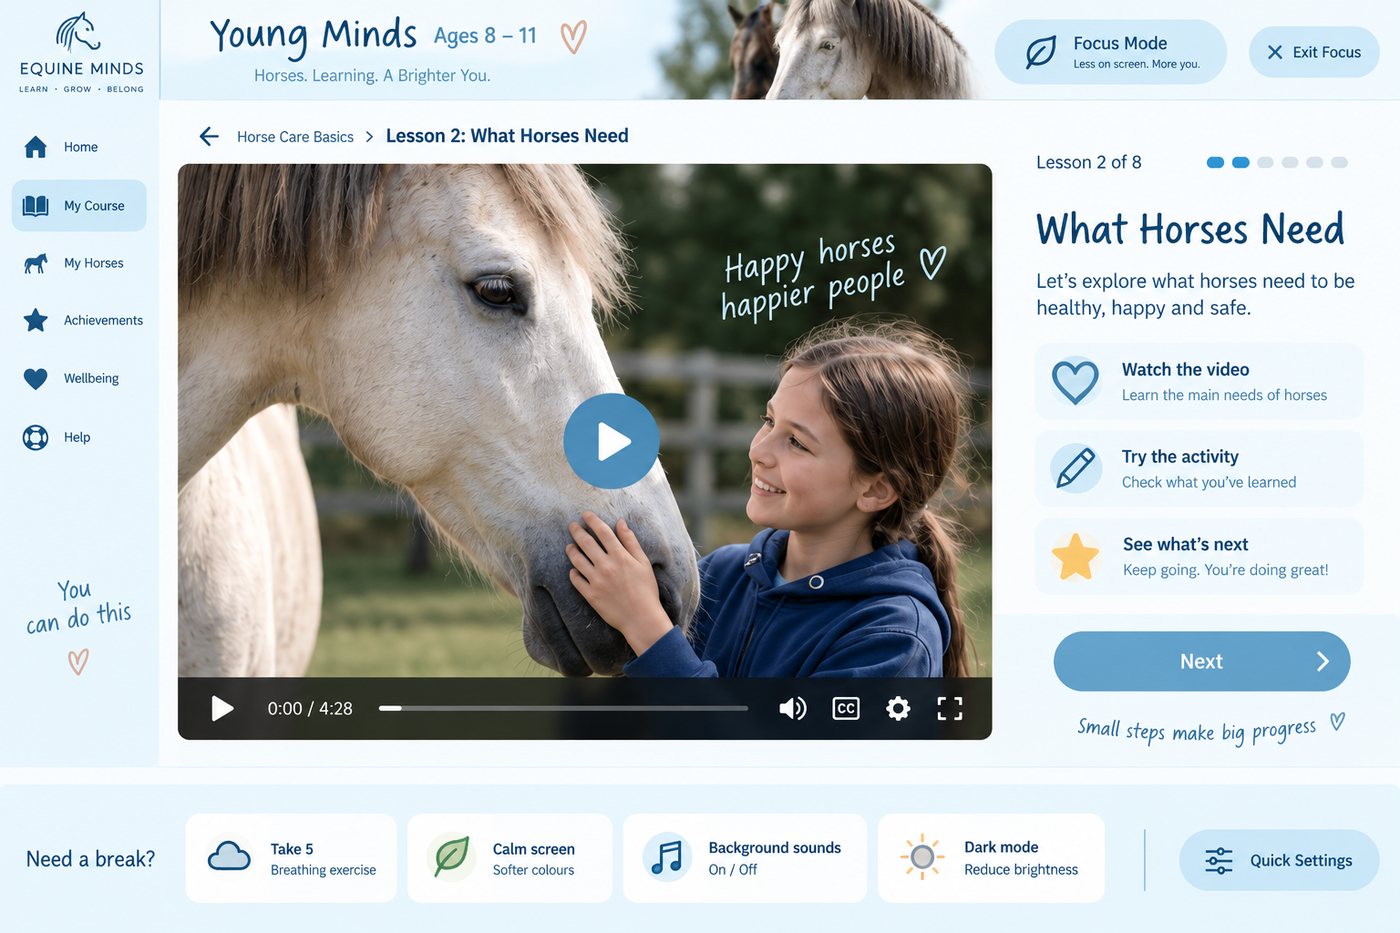Click the Help lifebuoy icon

(36, 437)
